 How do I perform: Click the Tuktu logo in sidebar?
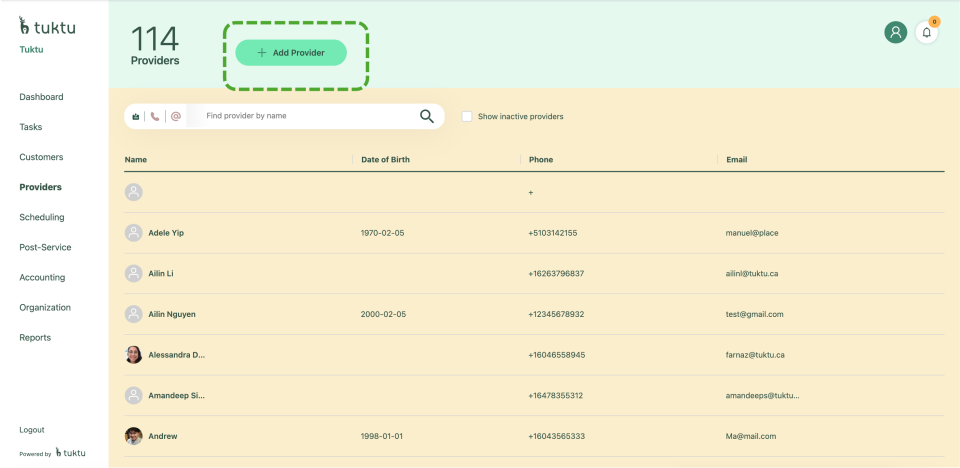[47, 27]
